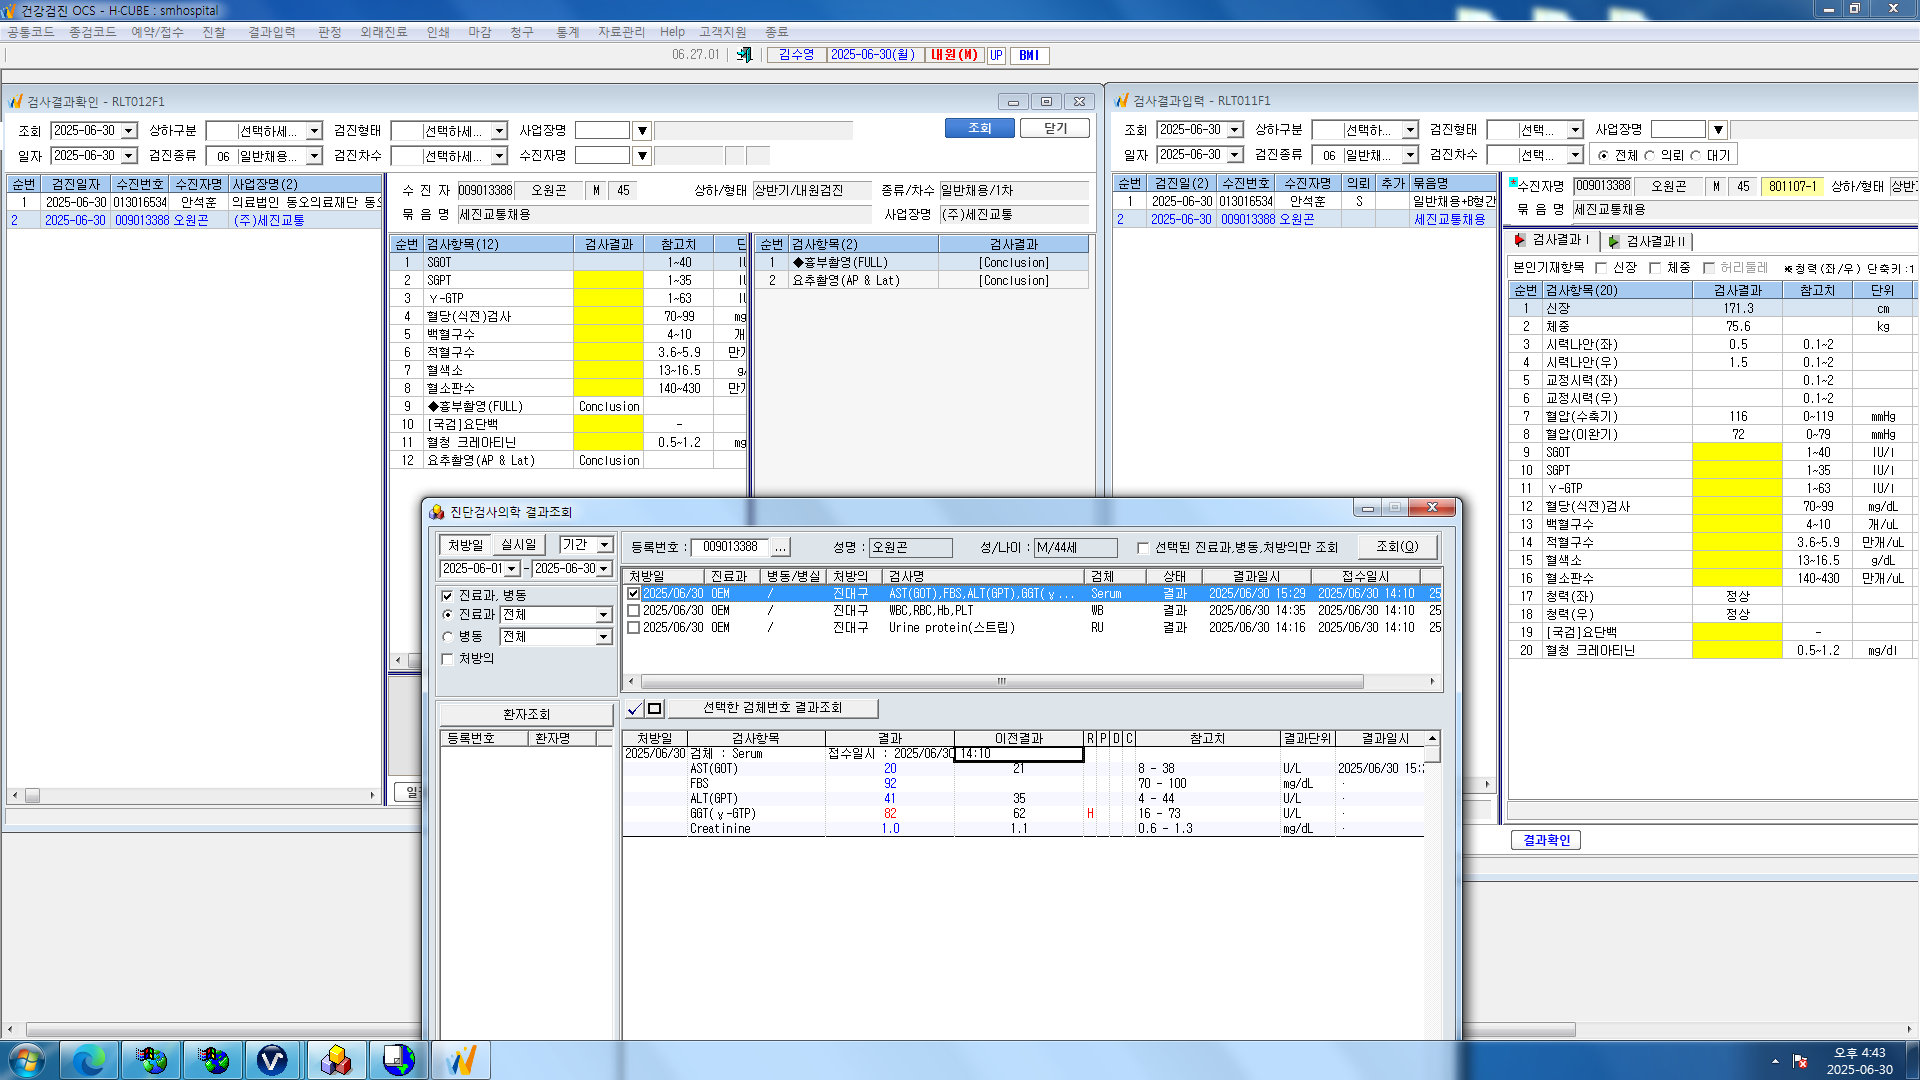Viewport: 1920px width, 1080px height.
Task: Click the 결과확인 button
Action: pyautogui.click(x=1546, y=840)
